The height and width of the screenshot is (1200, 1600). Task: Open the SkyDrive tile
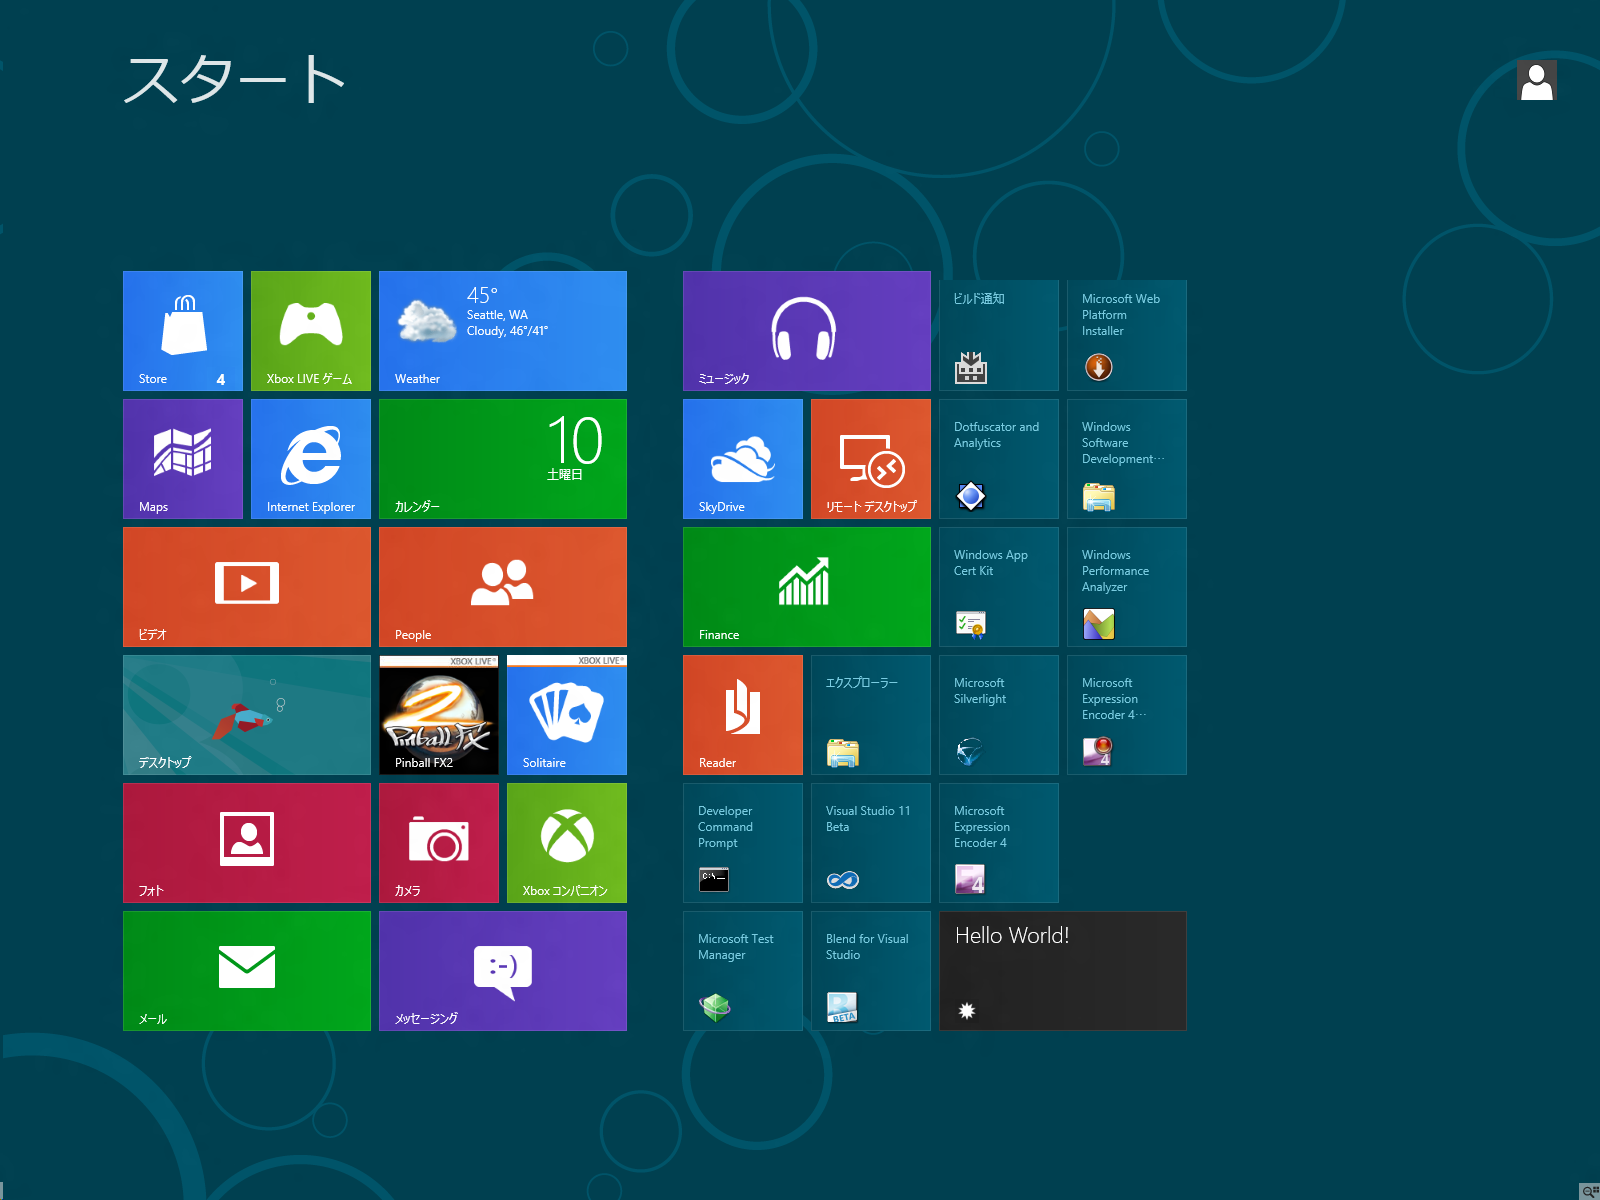[x=743, y=459]
